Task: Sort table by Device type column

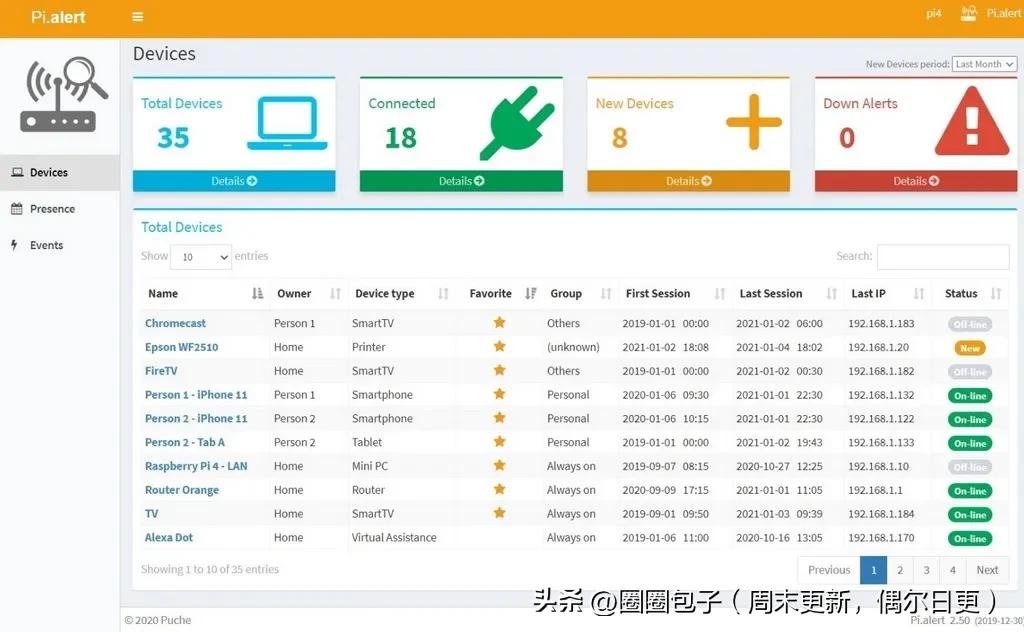Action: pos(401,294)
